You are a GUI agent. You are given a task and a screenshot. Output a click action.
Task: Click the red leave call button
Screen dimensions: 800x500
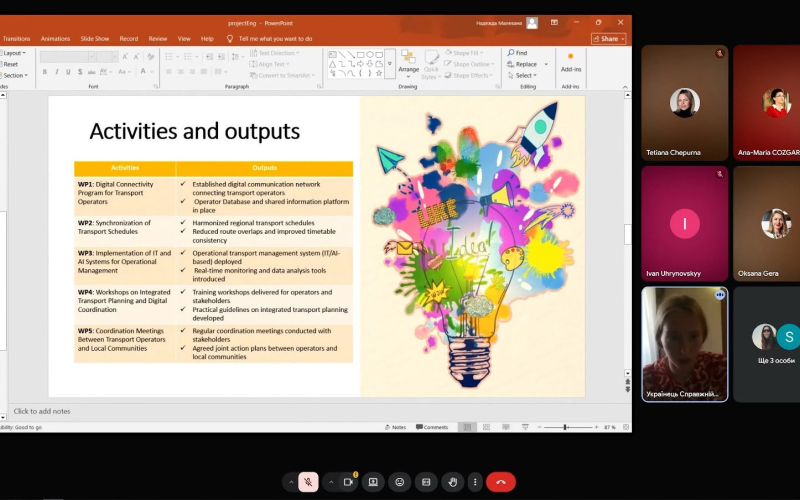[x=501, y=482]
